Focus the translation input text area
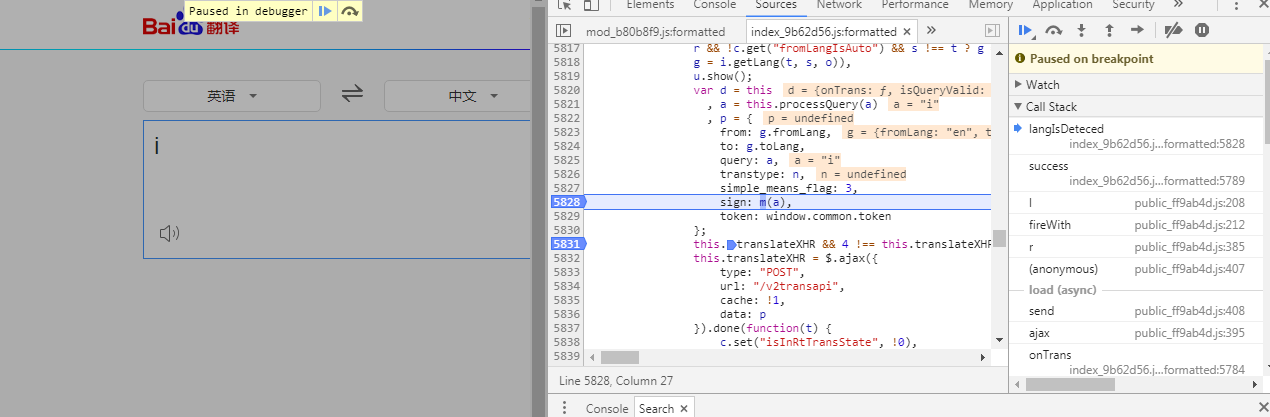Viewport: 1270px width, 417px height. click(x=336, y=190)
